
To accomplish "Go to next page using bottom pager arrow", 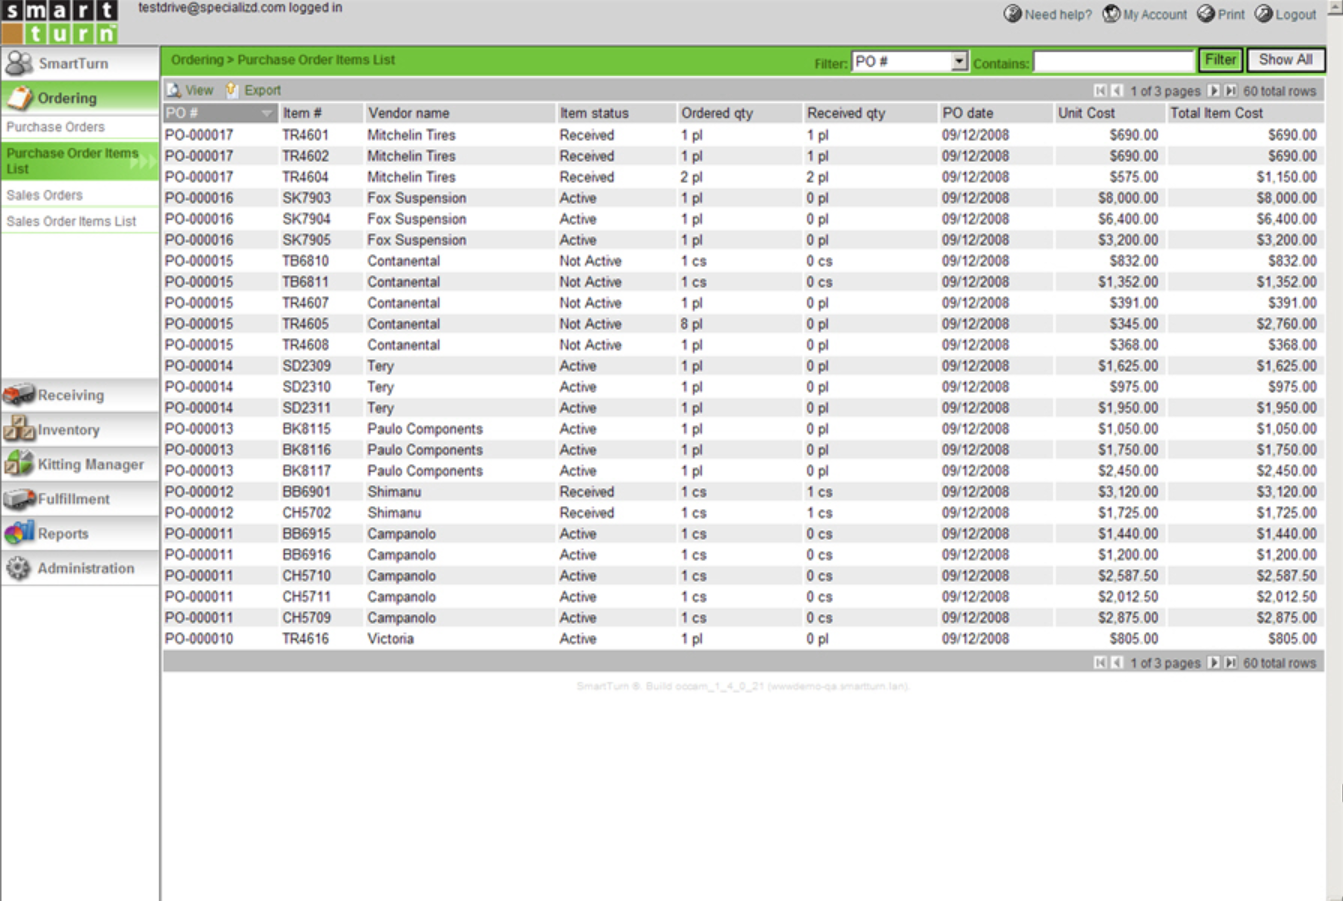I will pyautogui.click(x=1213, y=663).
